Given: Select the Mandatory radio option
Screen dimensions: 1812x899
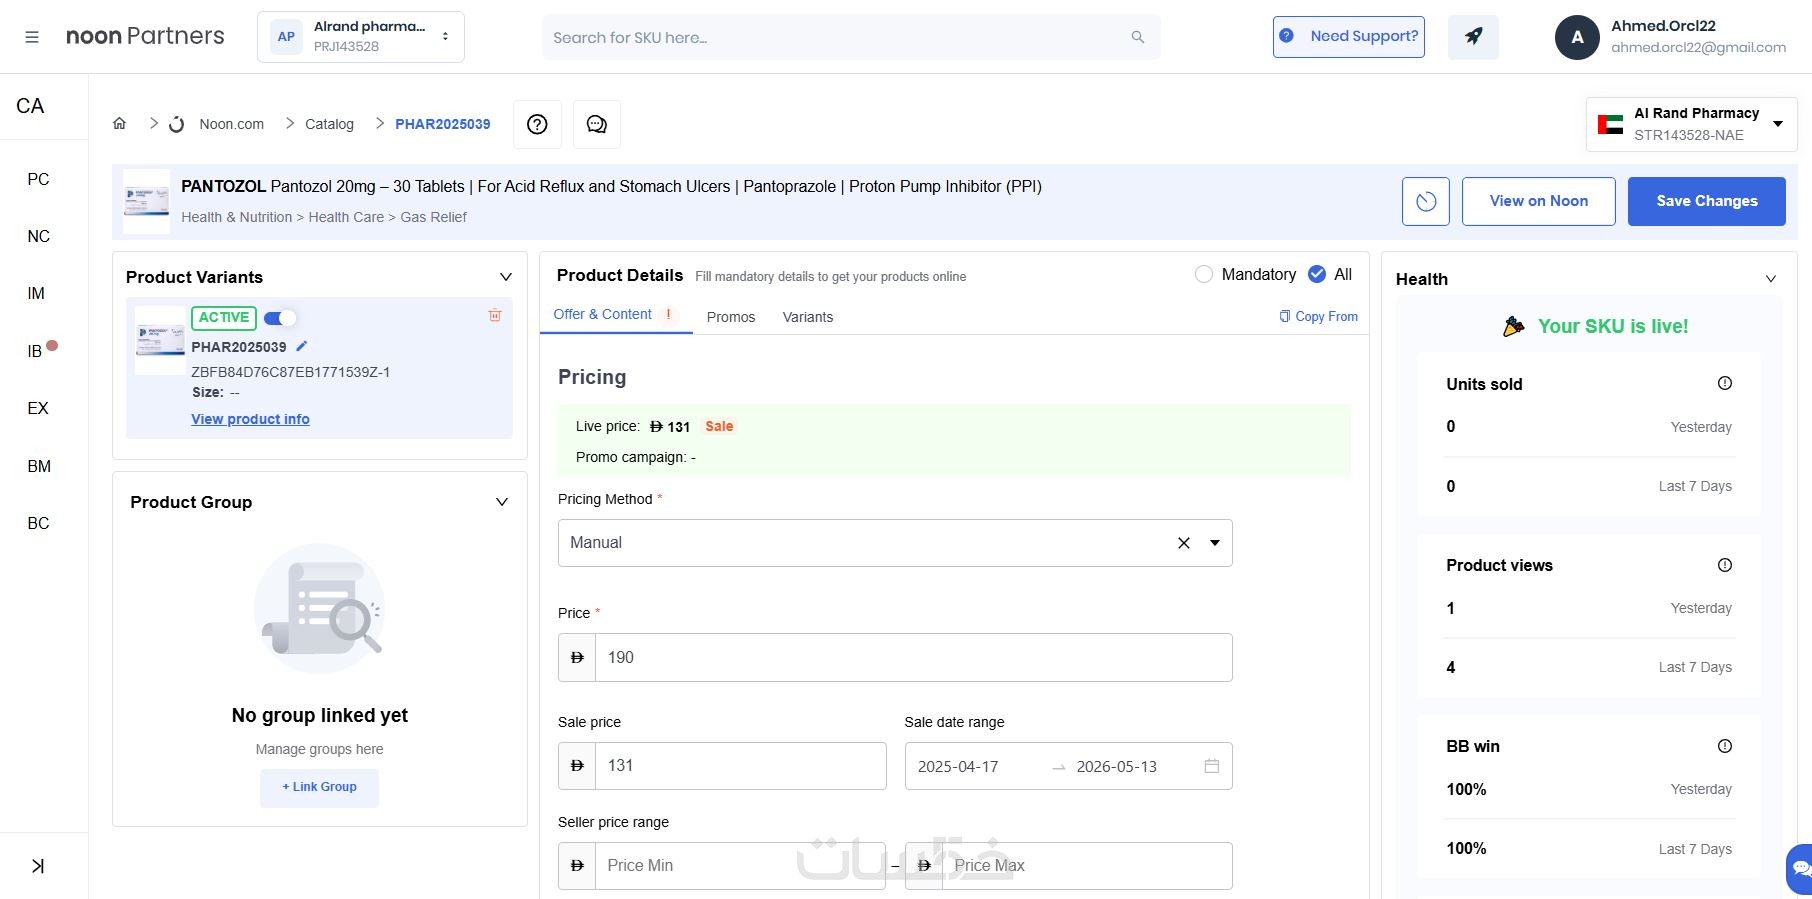Looking at the screenshot, I should pyautogui.click(x=1204, y=274).
